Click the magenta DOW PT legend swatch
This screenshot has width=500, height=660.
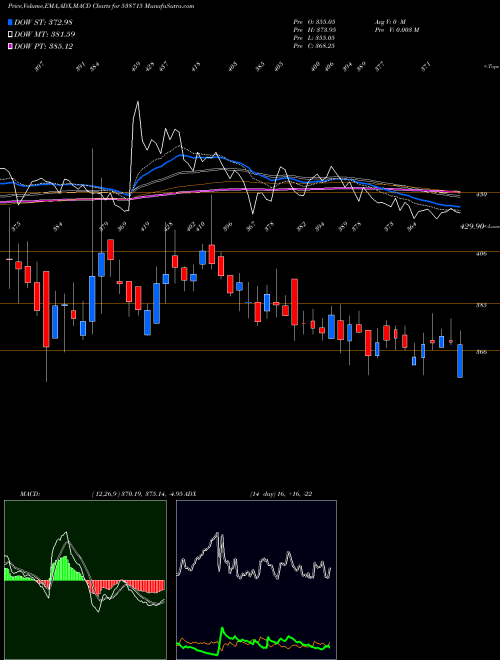10,46
